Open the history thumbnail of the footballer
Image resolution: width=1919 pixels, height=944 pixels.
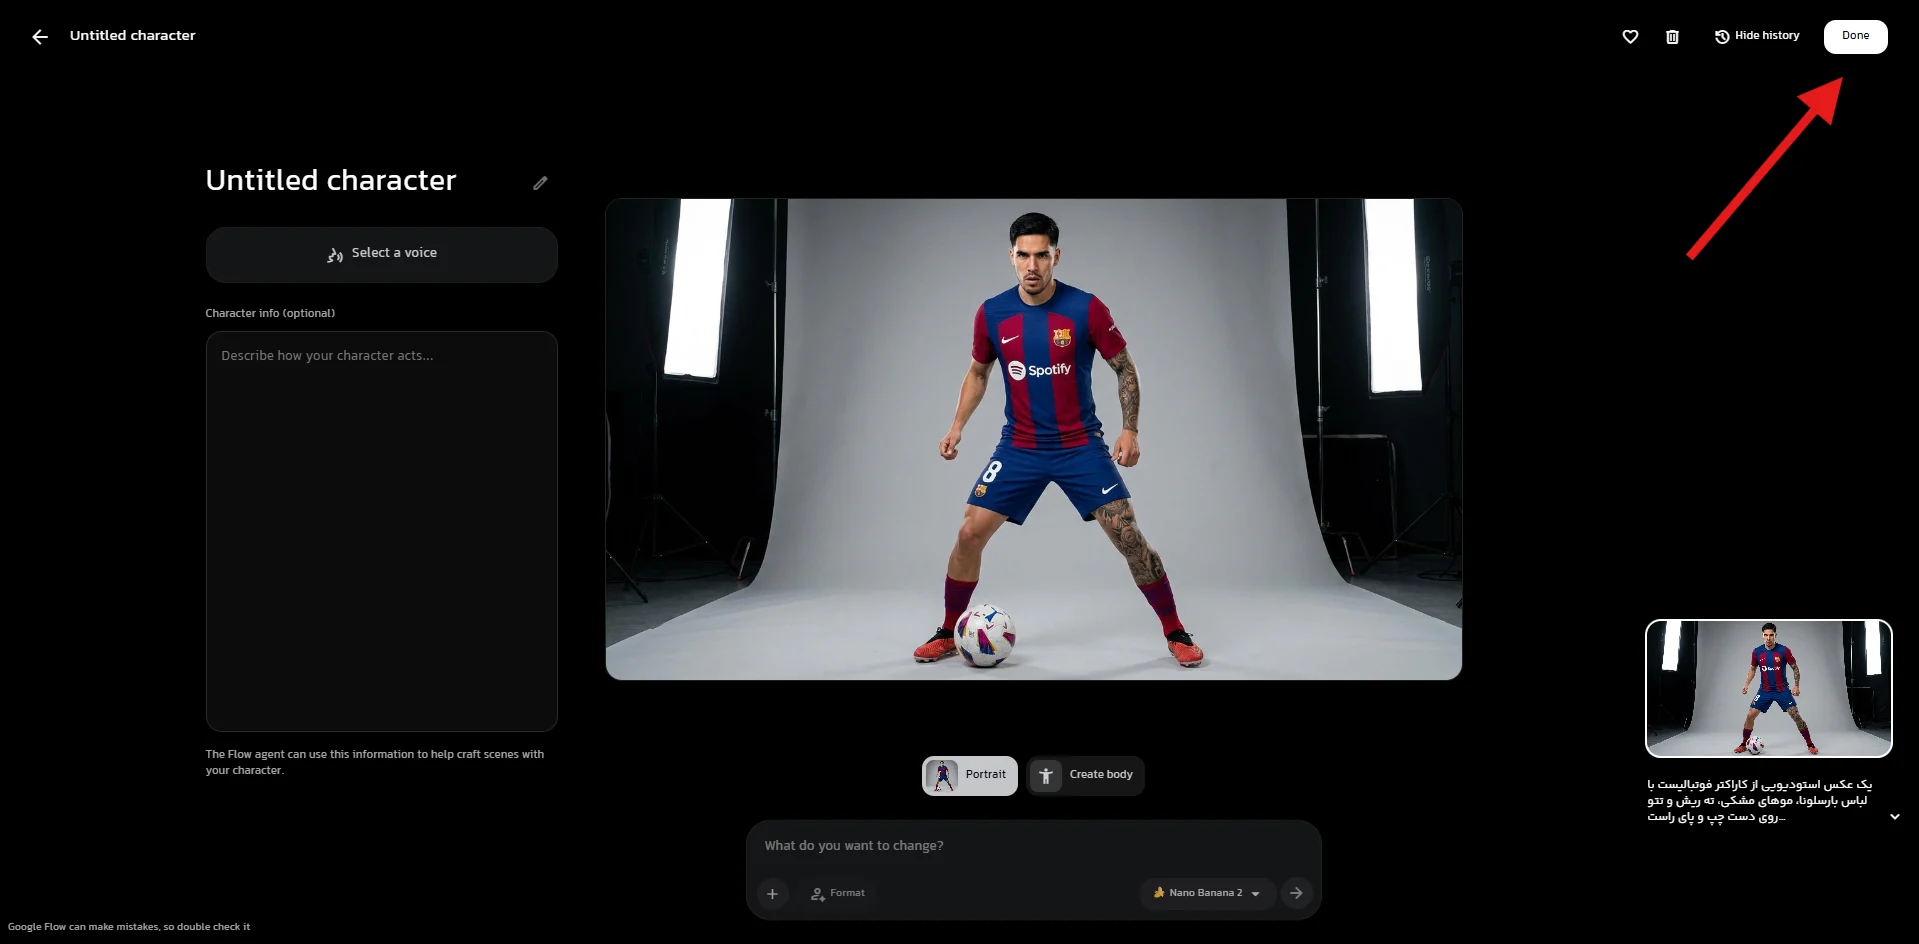click(1768, 688)
